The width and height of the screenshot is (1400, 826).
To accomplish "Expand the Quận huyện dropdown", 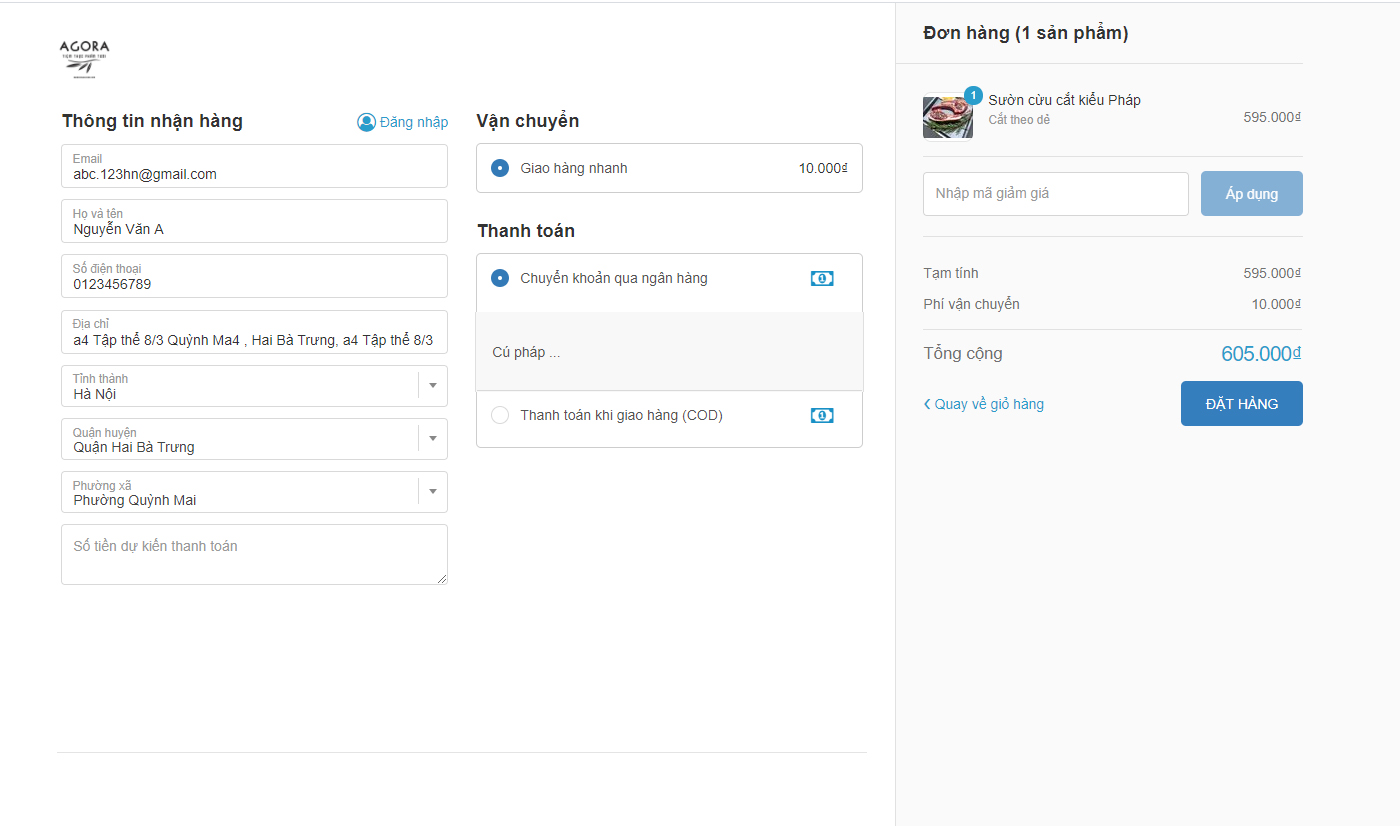I will click(433, 438).
